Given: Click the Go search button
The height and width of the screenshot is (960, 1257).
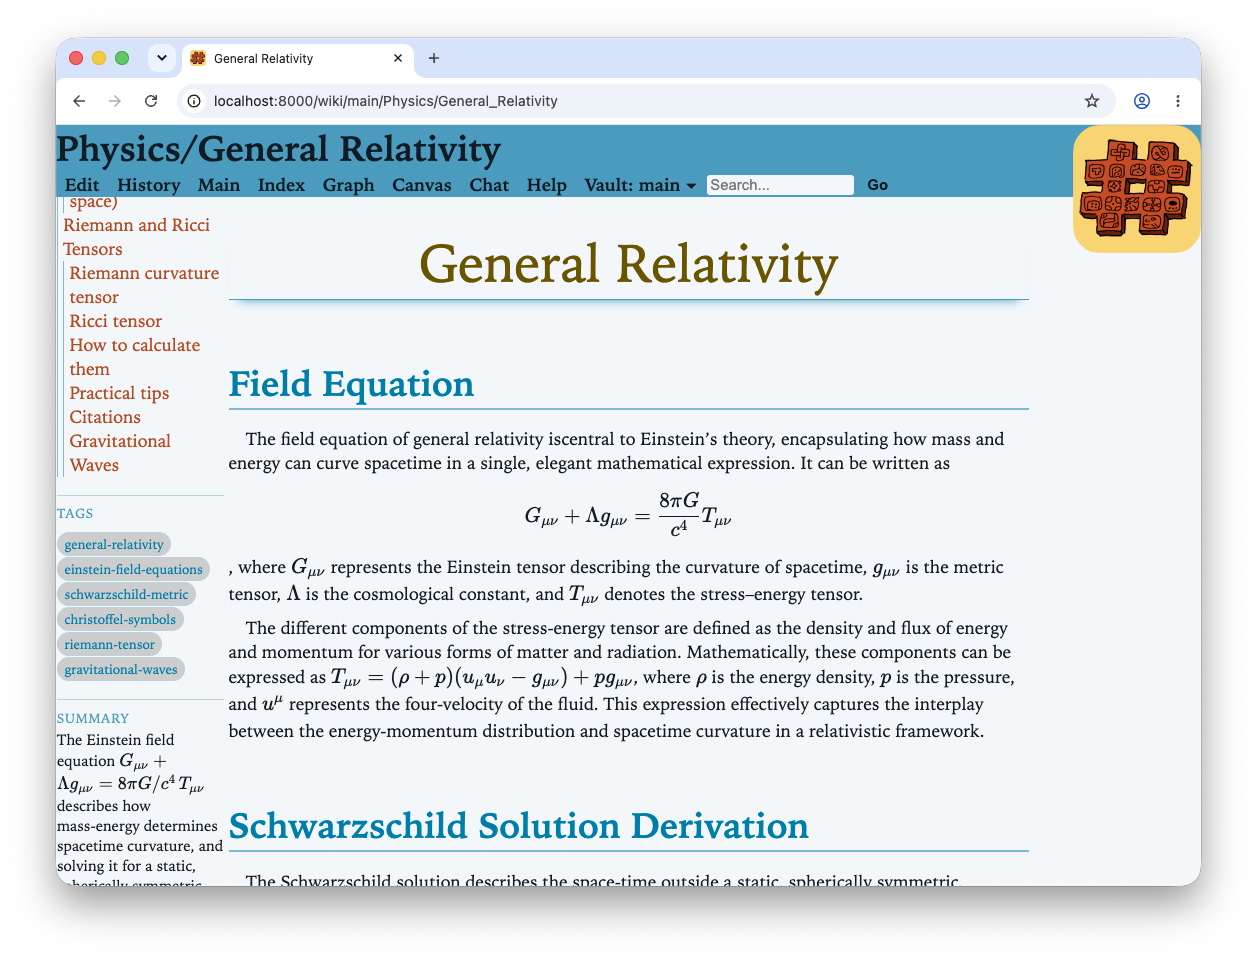Looking at the screenshot, I should pos(878,185).
